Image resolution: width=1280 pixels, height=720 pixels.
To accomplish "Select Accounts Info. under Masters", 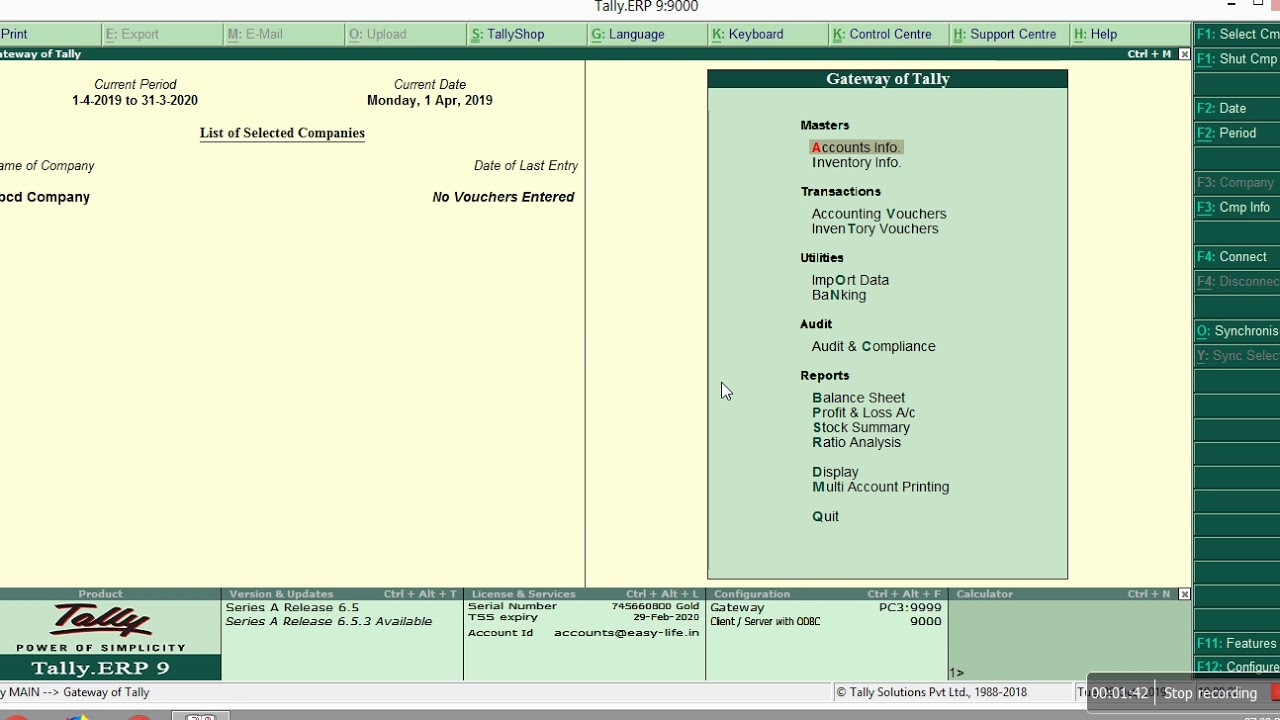I will pyautogui.click(x=856, y=147).
